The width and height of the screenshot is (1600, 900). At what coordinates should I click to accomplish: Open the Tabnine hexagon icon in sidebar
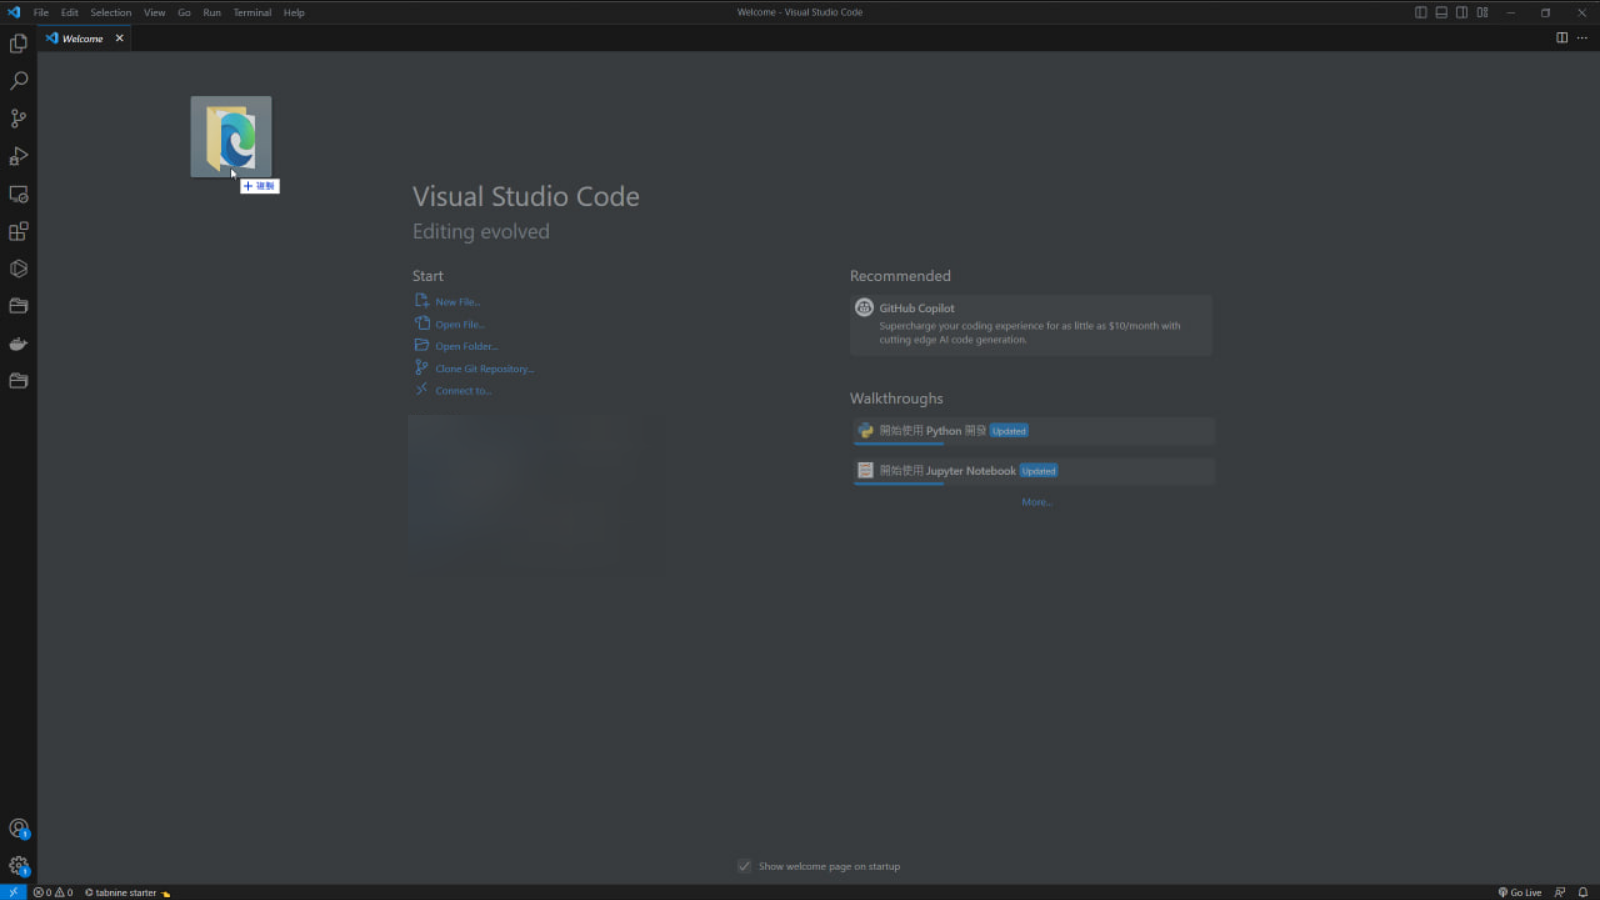tap(18, 269)
